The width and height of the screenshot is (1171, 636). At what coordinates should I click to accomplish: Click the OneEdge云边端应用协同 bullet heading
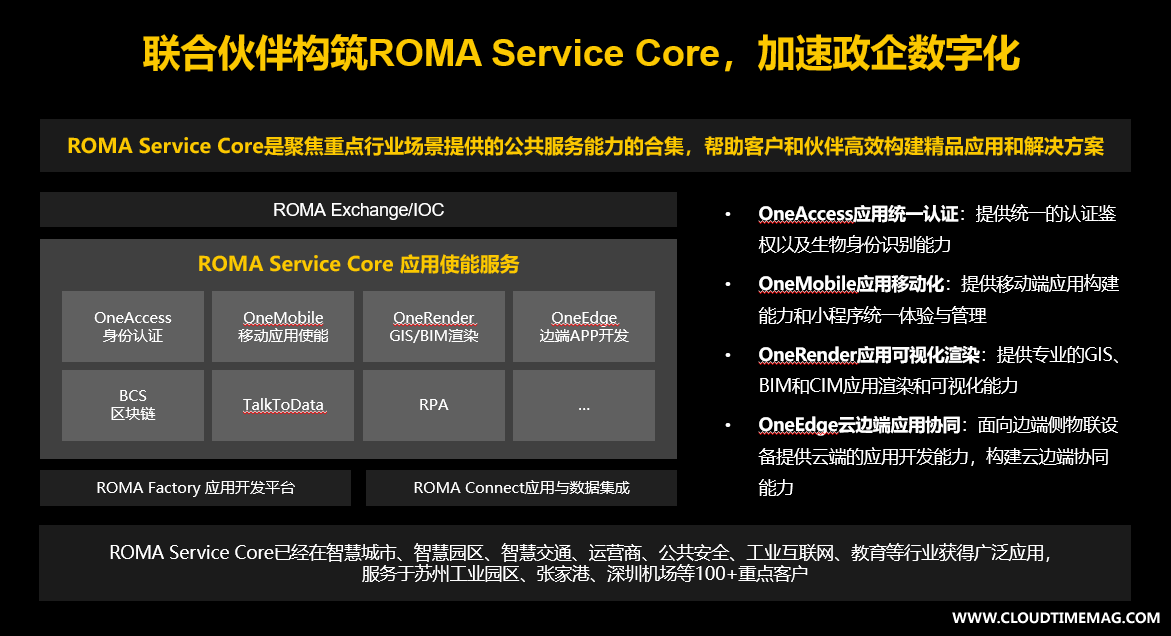[860, 425]
